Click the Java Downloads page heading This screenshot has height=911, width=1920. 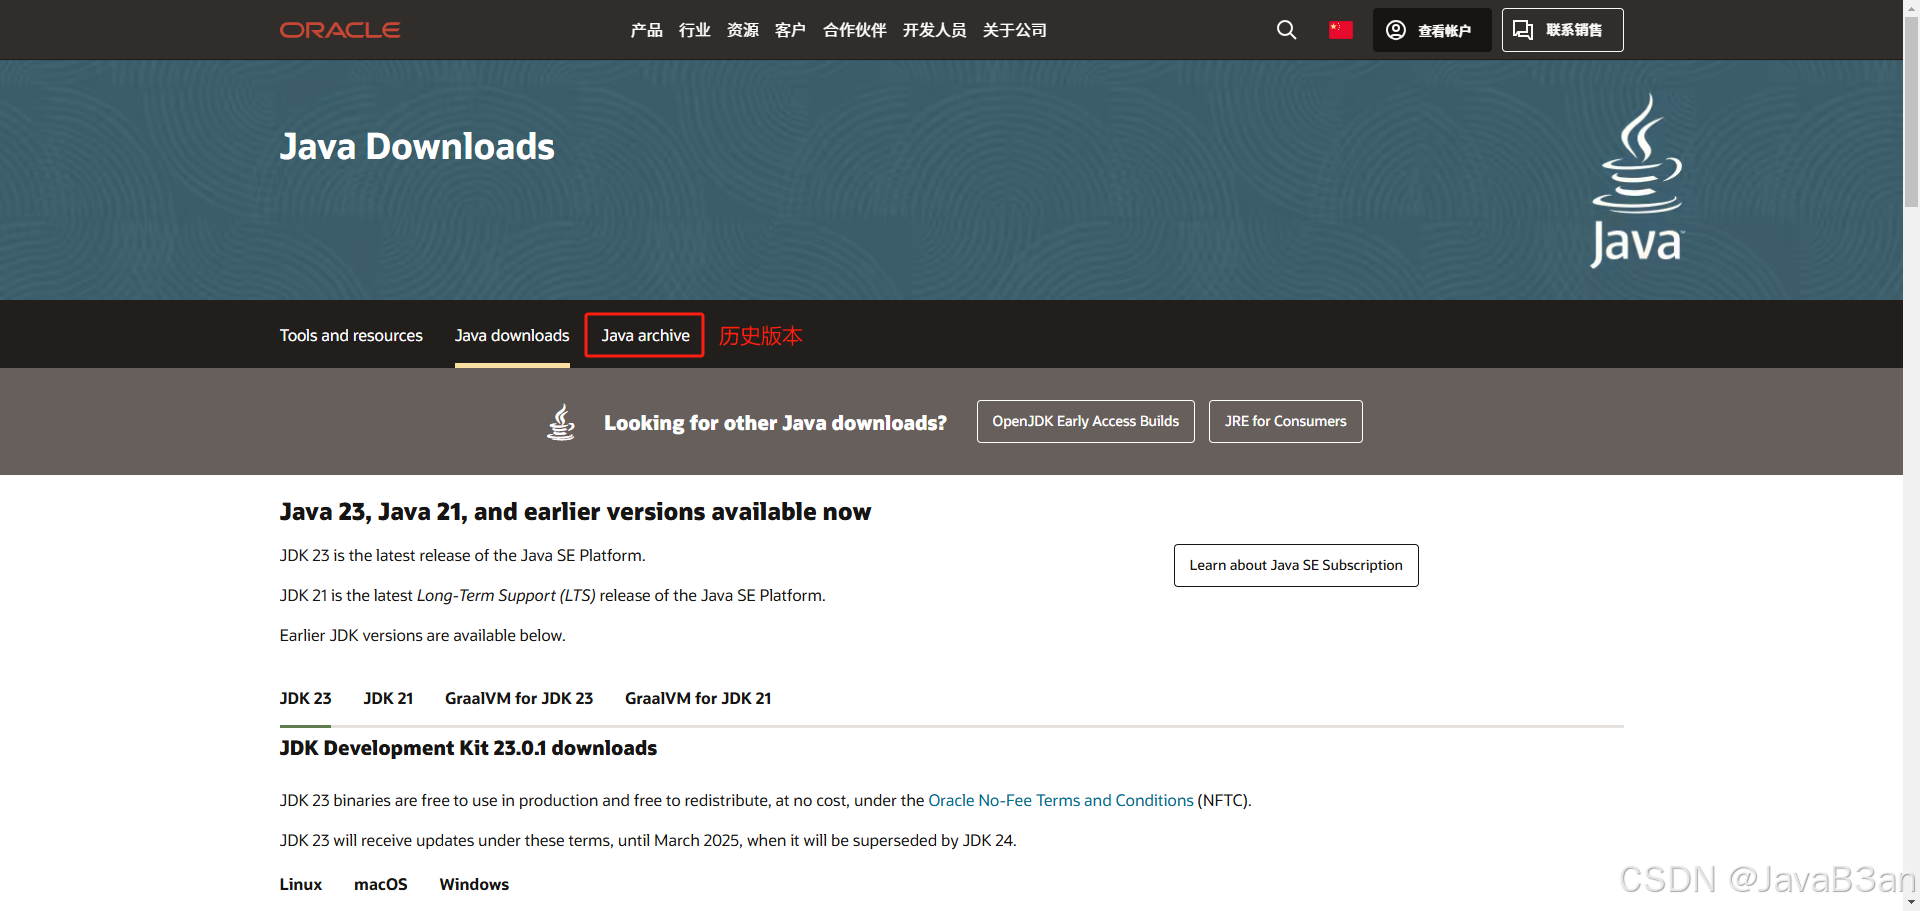click(x=417, y=147)
